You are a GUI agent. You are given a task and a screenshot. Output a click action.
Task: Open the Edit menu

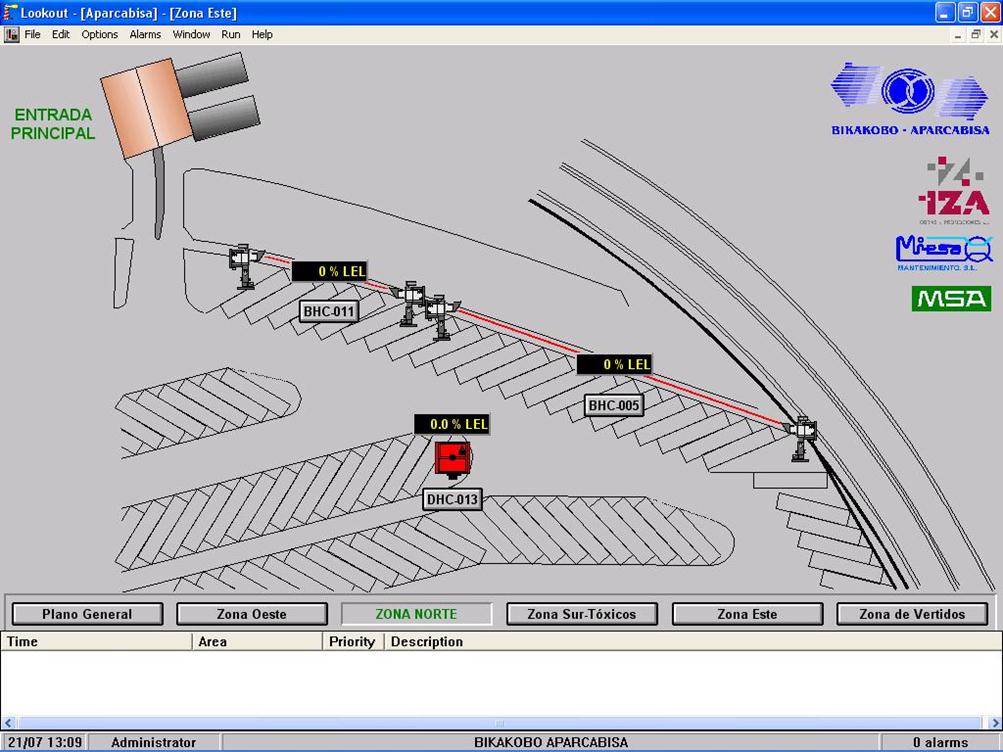pyautogui.click(x=61, y=35)
